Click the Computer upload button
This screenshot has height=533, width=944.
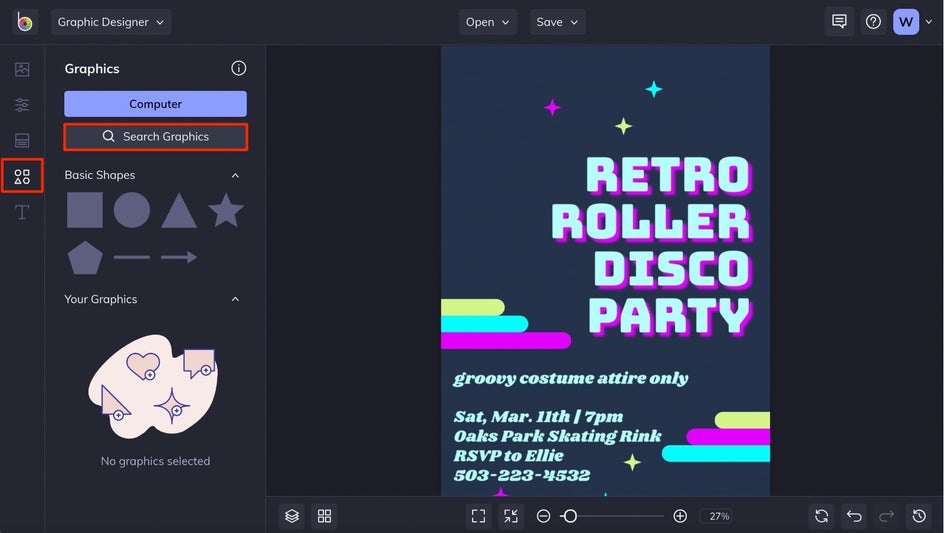[155, 104]
